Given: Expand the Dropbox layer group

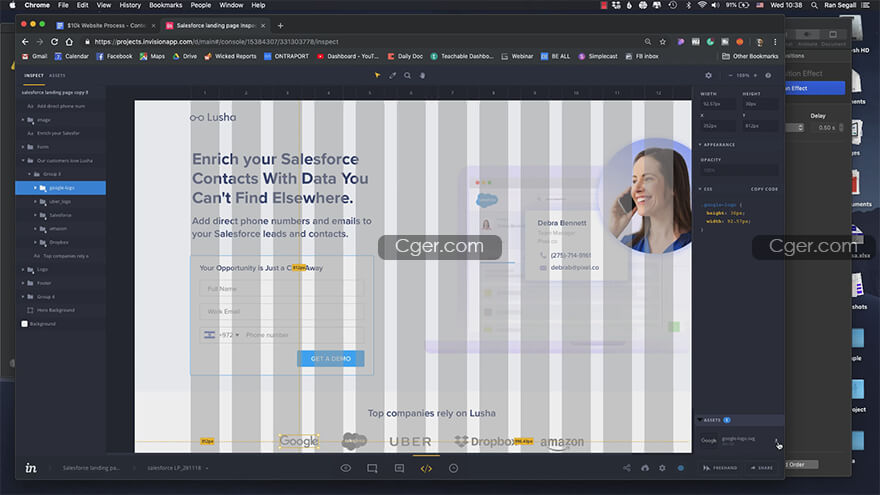Looking at the screenshot, I should [x=35, y=242].
